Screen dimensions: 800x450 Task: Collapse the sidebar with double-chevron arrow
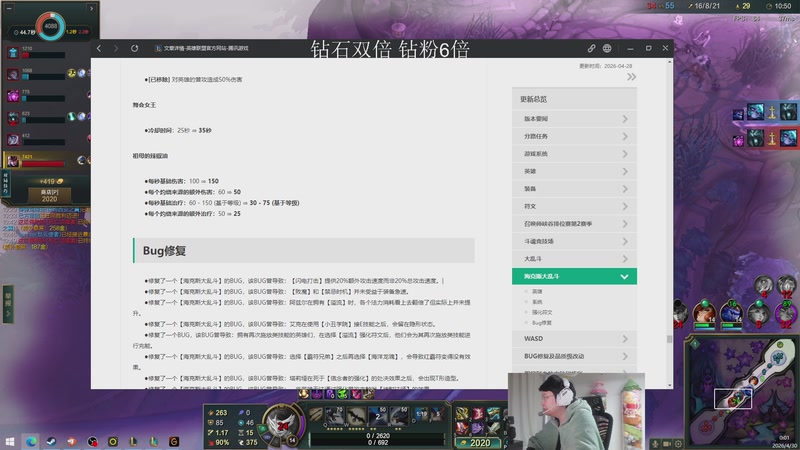(x=632, y=77)
